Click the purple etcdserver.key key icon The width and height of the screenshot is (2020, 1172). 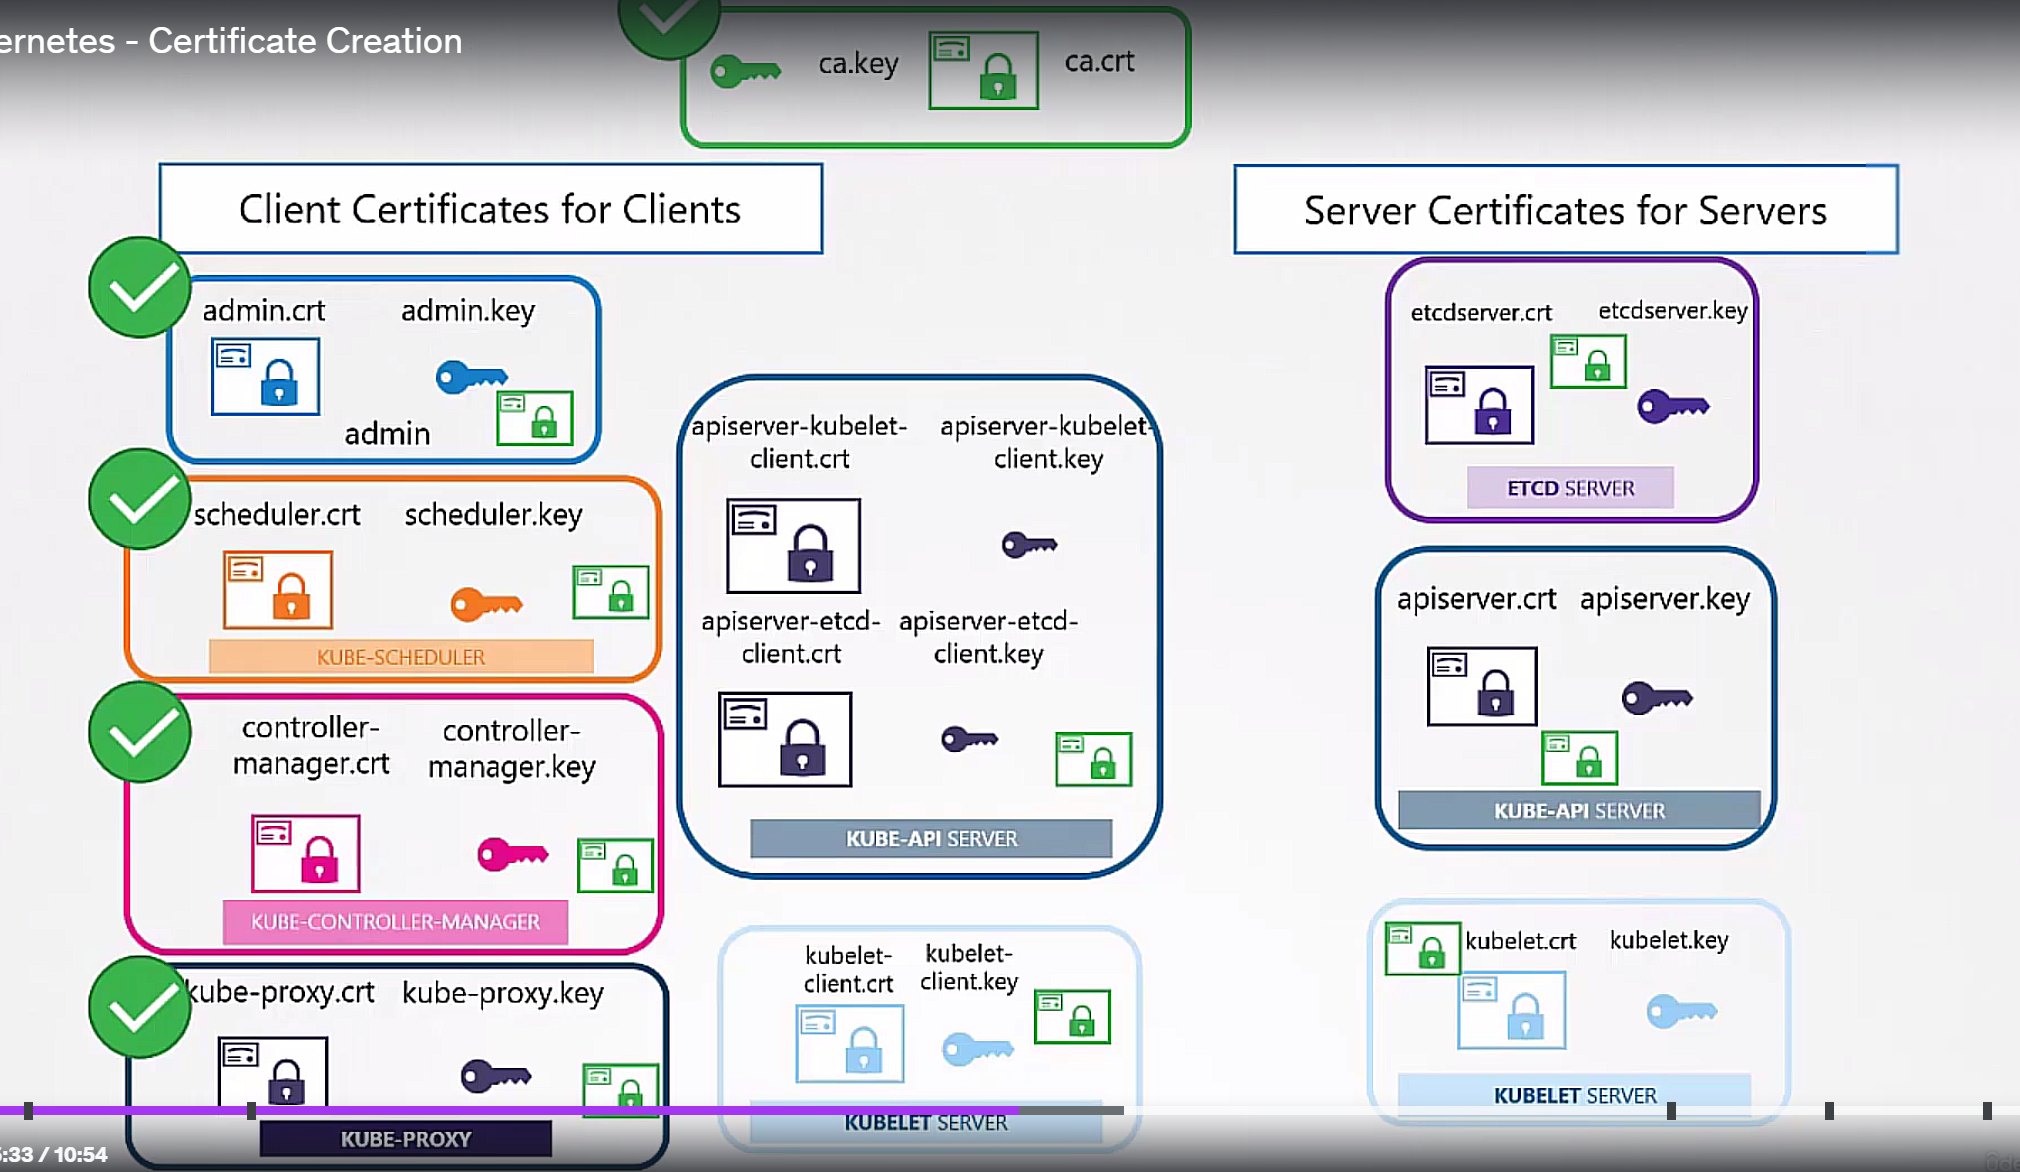coord(1674,405)
